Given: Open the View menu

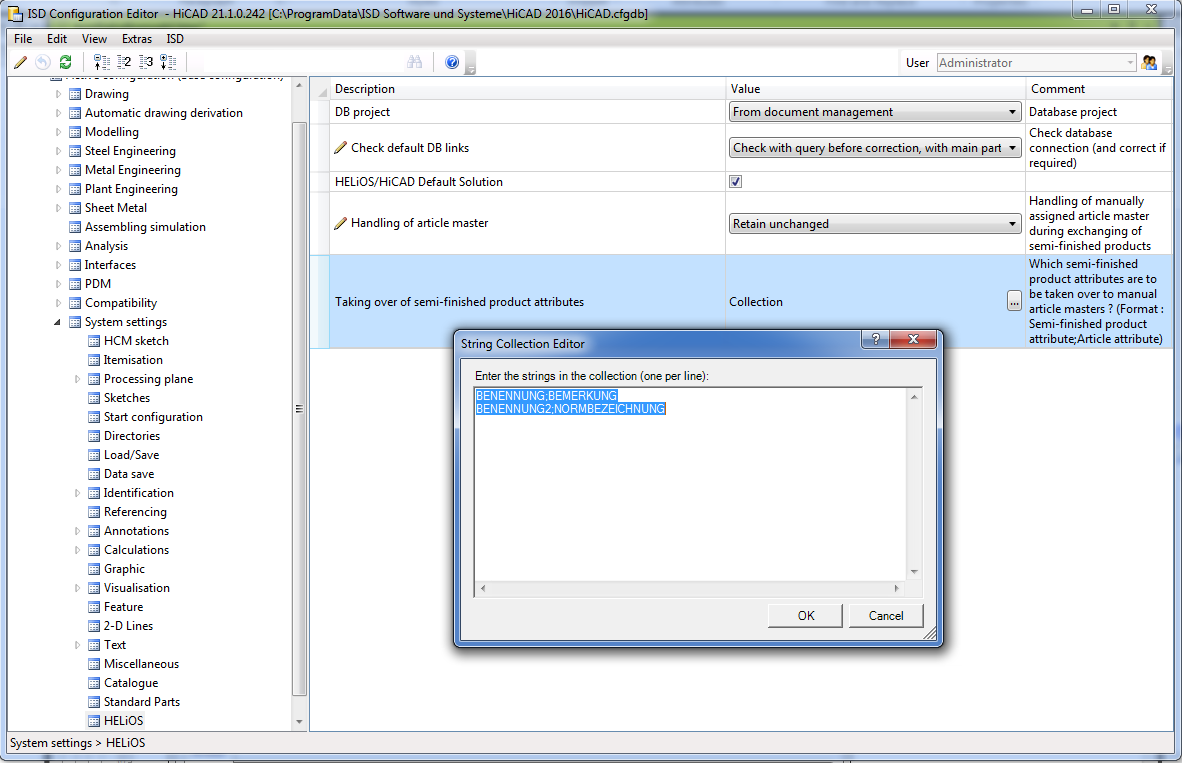Looking at the screenshot, I should tap(94, 38).
